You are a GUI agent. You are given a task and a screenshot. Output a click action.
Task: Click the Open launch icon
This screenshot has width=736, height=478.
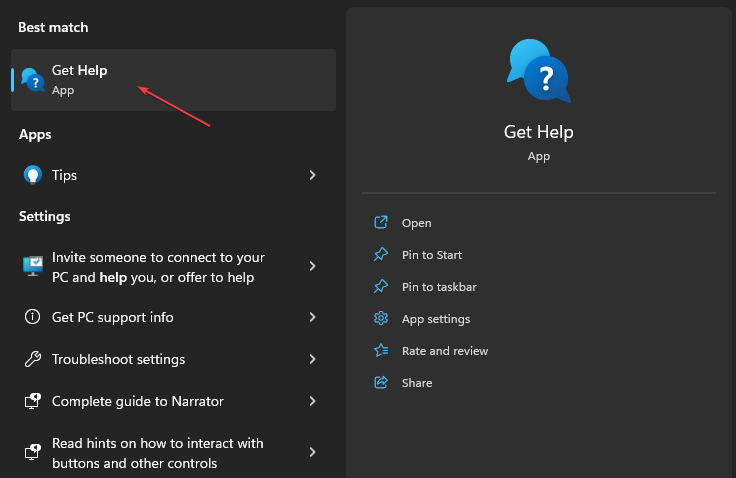pos(381,222)
